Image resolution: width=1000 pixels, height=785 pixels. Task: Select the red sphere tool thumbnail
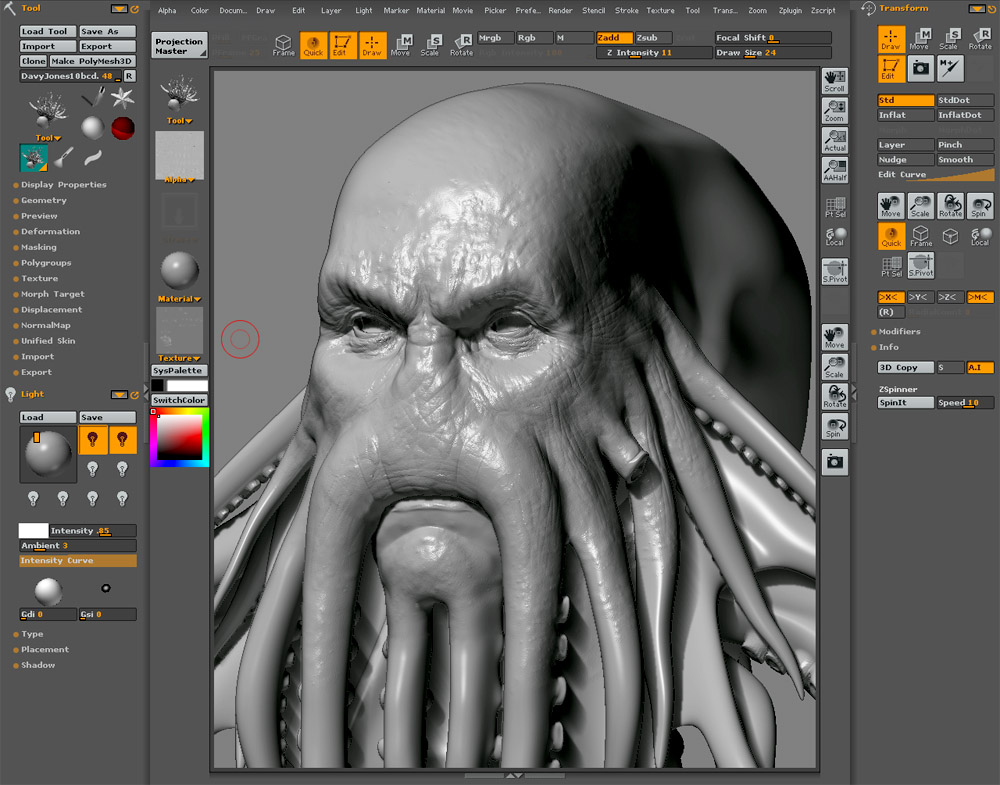click(x=122, y=128)
